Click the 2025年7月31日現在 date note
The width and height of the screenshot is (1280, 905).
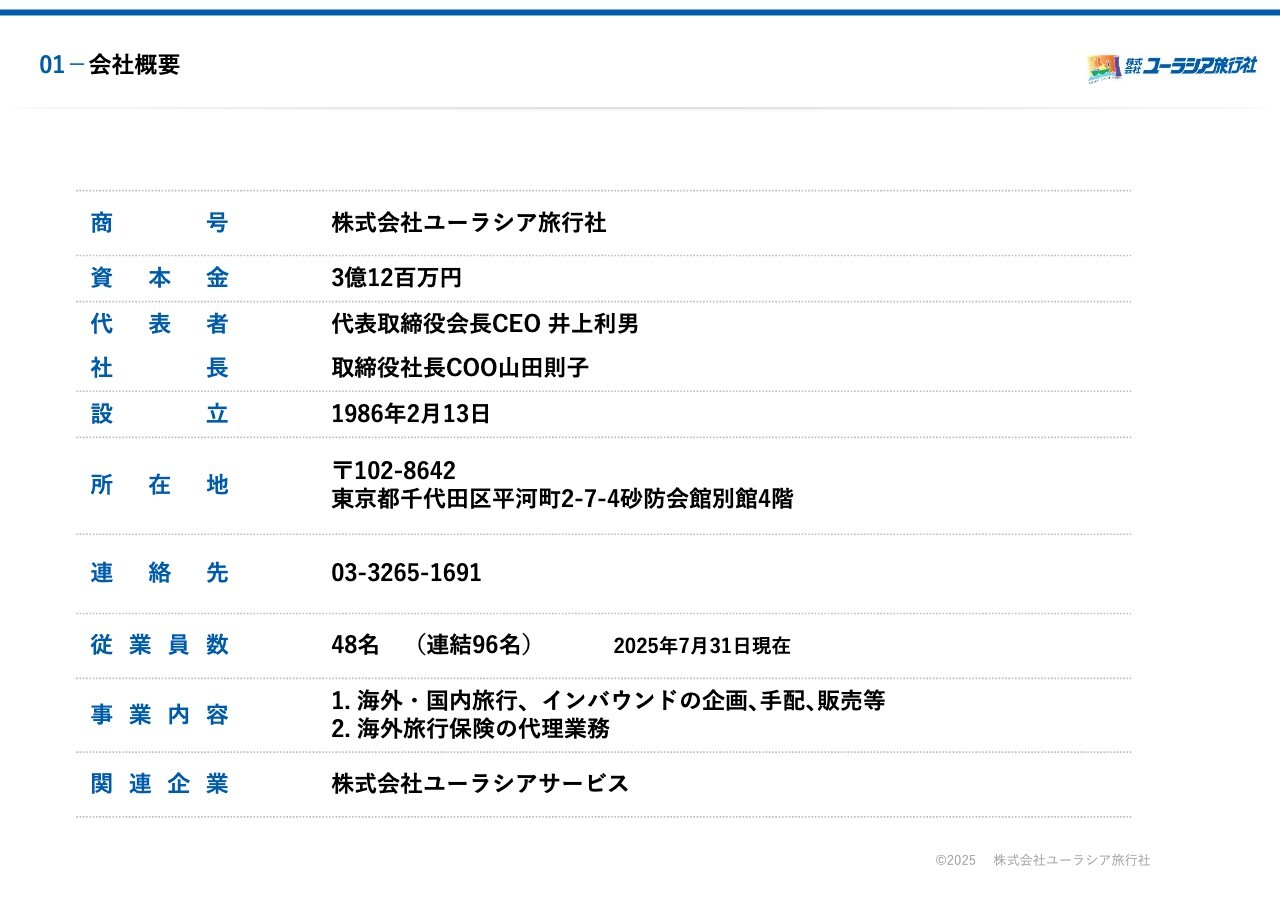click(701, 646)
